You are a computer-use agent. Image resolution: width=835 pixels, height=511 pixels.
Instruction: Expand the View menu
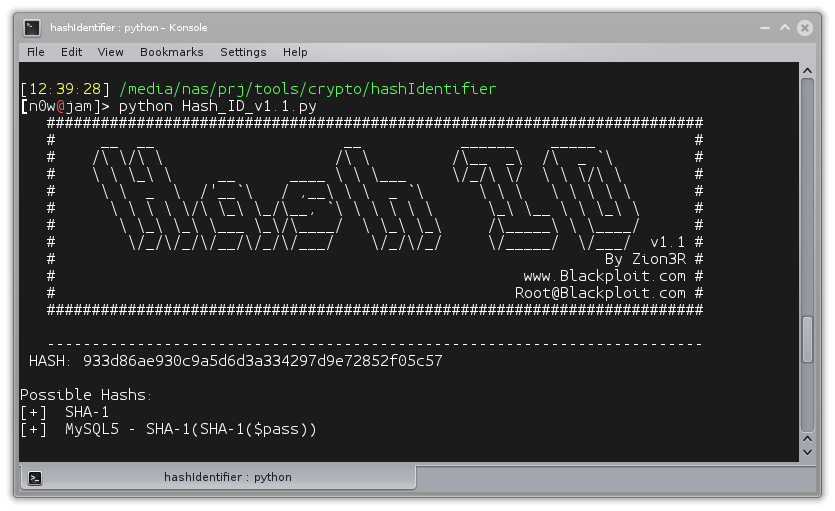[110, 52]
